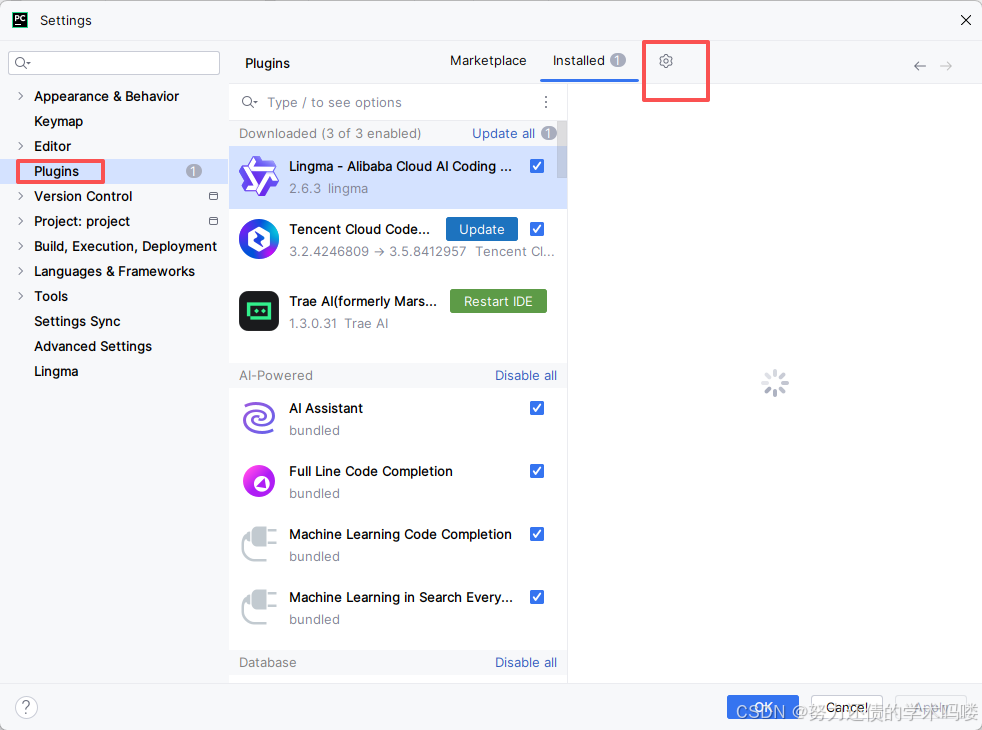Select the Full Line Code Completion name
982x730 pixels.
(x=371, y=471)
